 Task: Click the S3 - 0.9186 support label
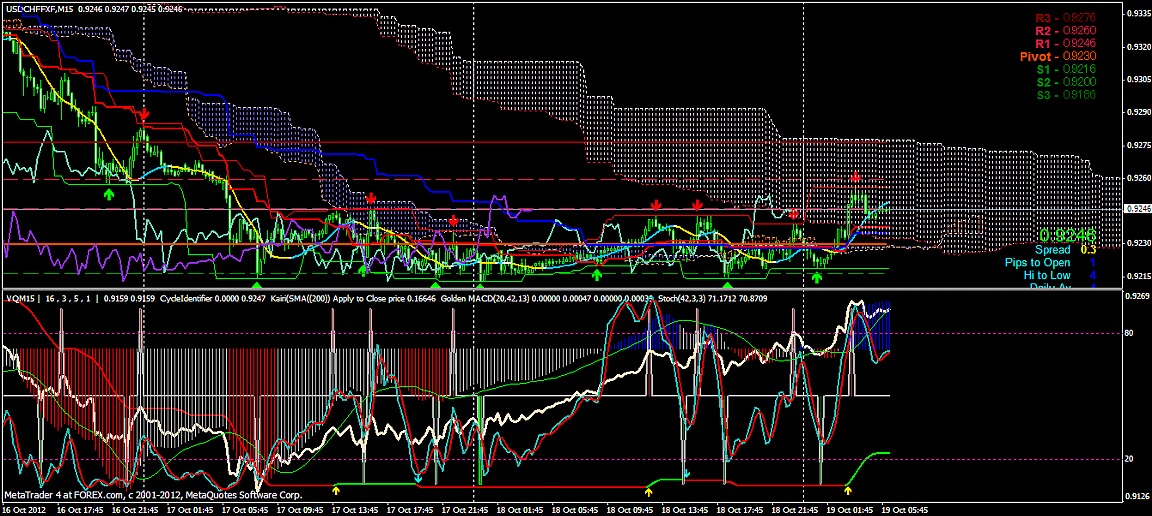coord(1067,94)
